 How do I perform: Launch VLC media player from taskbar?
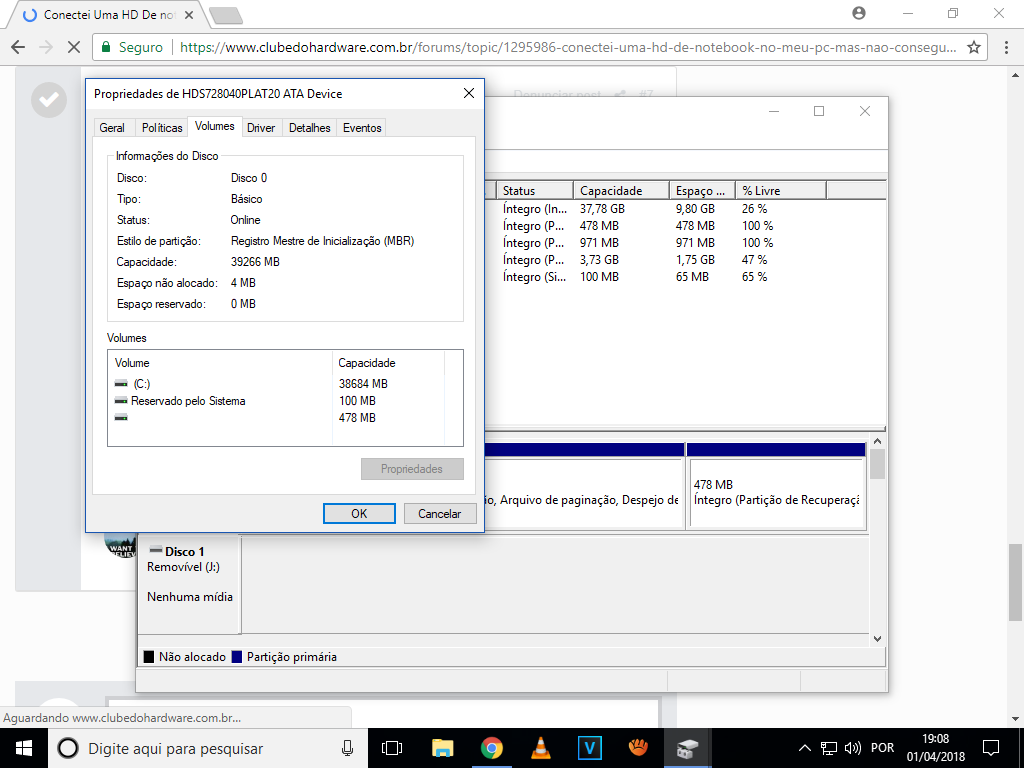(540, 748)
